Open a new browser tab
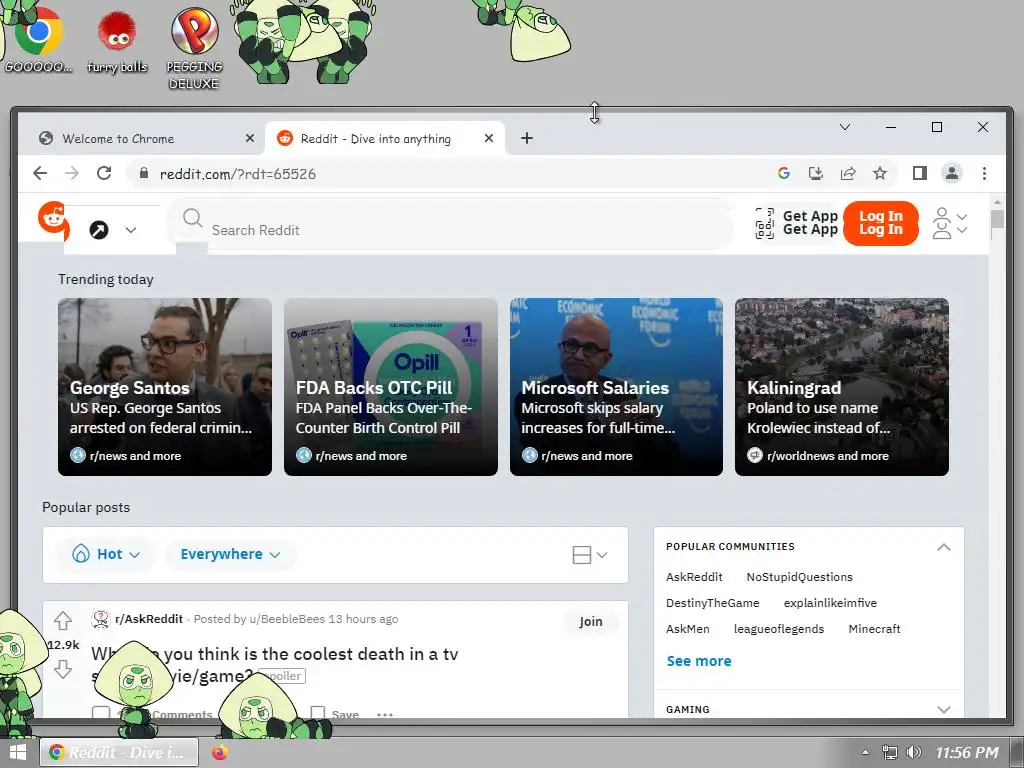This screenshot has height=768, width=1024. coord(527,138)
